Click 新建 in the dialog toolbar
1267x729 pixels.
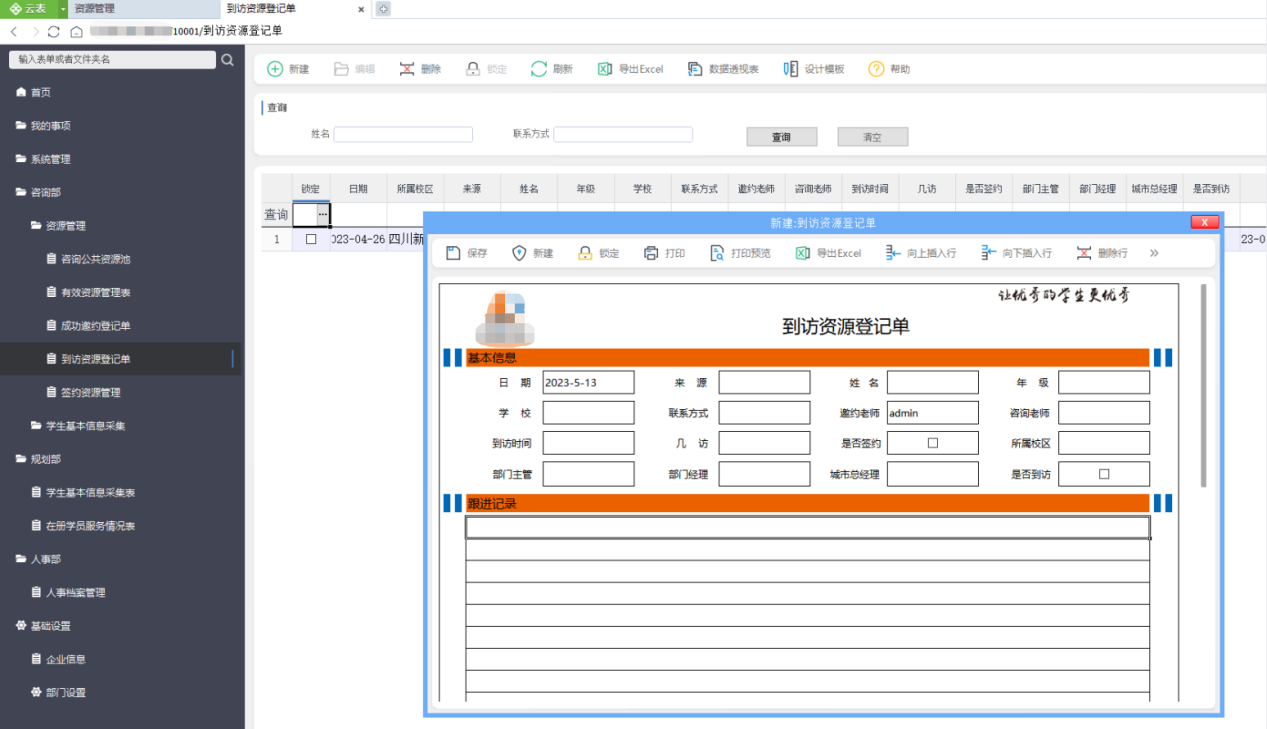[532, 253]
